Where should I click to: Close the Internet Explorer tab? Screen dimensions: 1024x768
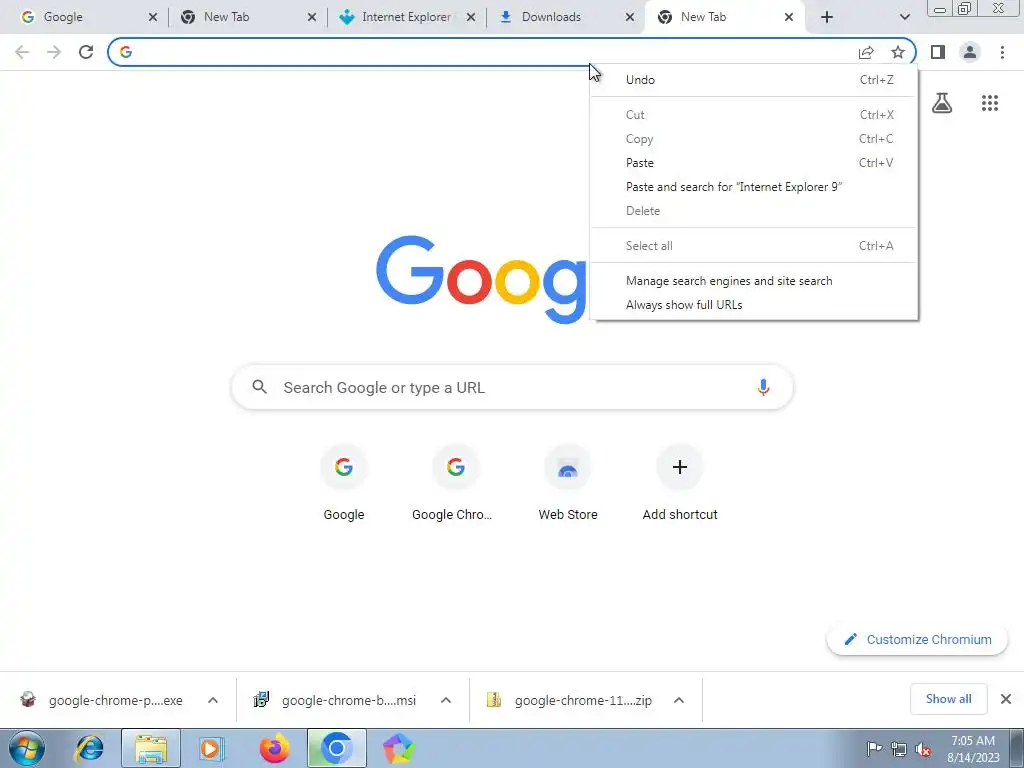click(471, 17)
